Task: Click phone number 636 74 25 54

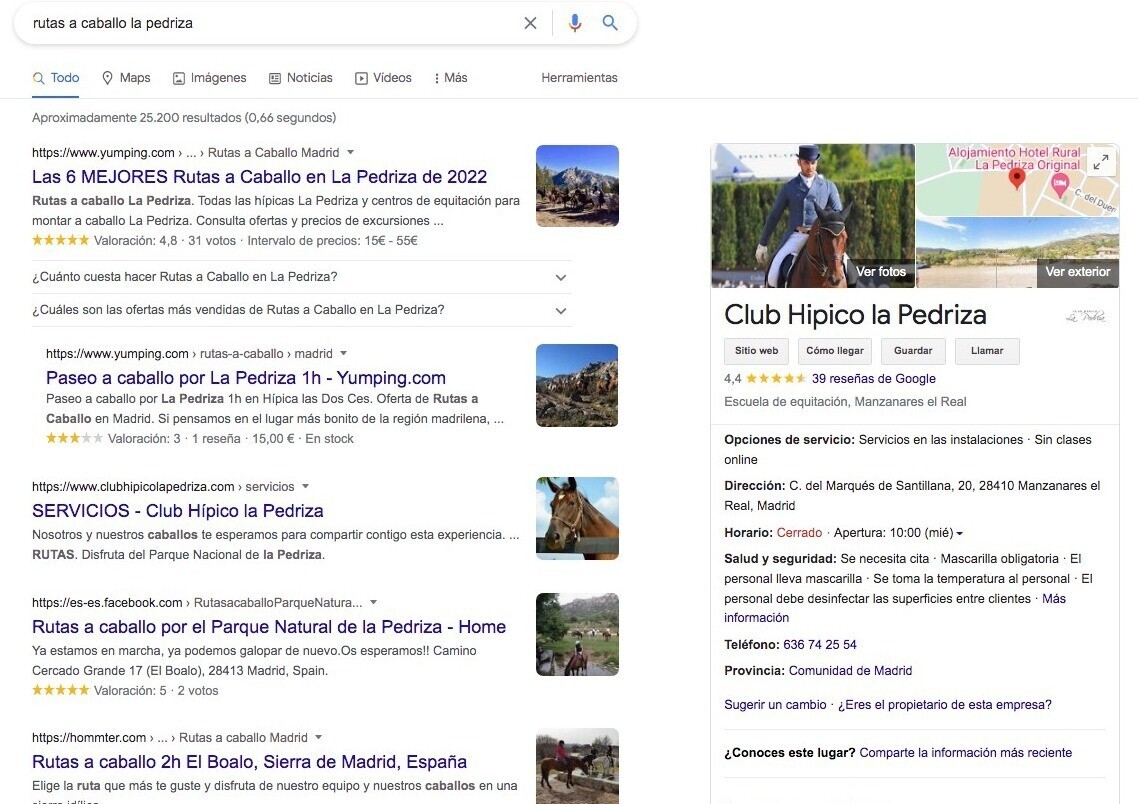Action: [x=820, y=644]
